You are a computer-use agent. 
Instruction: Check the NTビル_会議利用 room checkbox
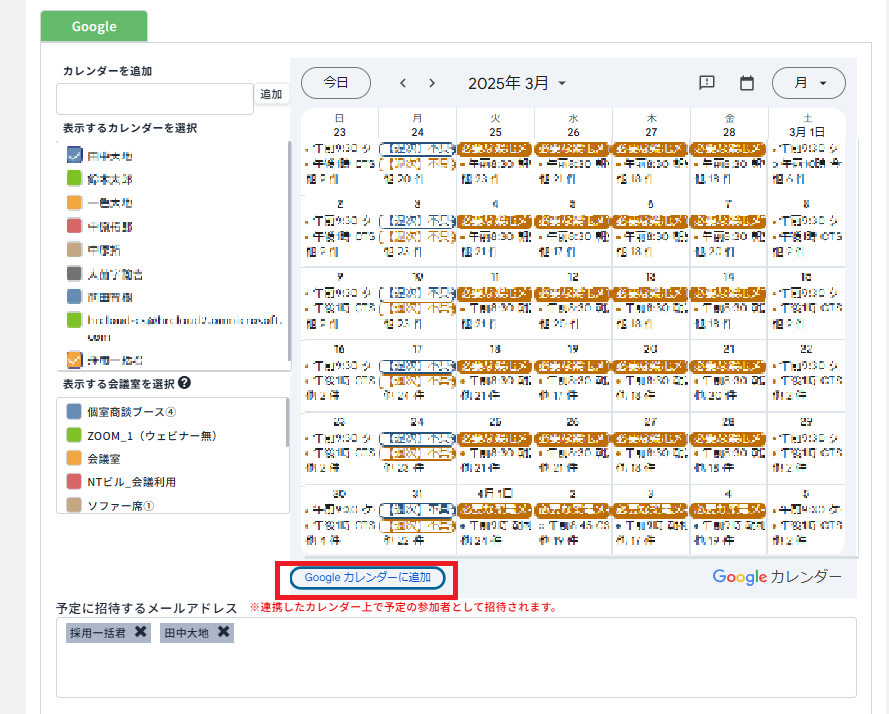74,482
